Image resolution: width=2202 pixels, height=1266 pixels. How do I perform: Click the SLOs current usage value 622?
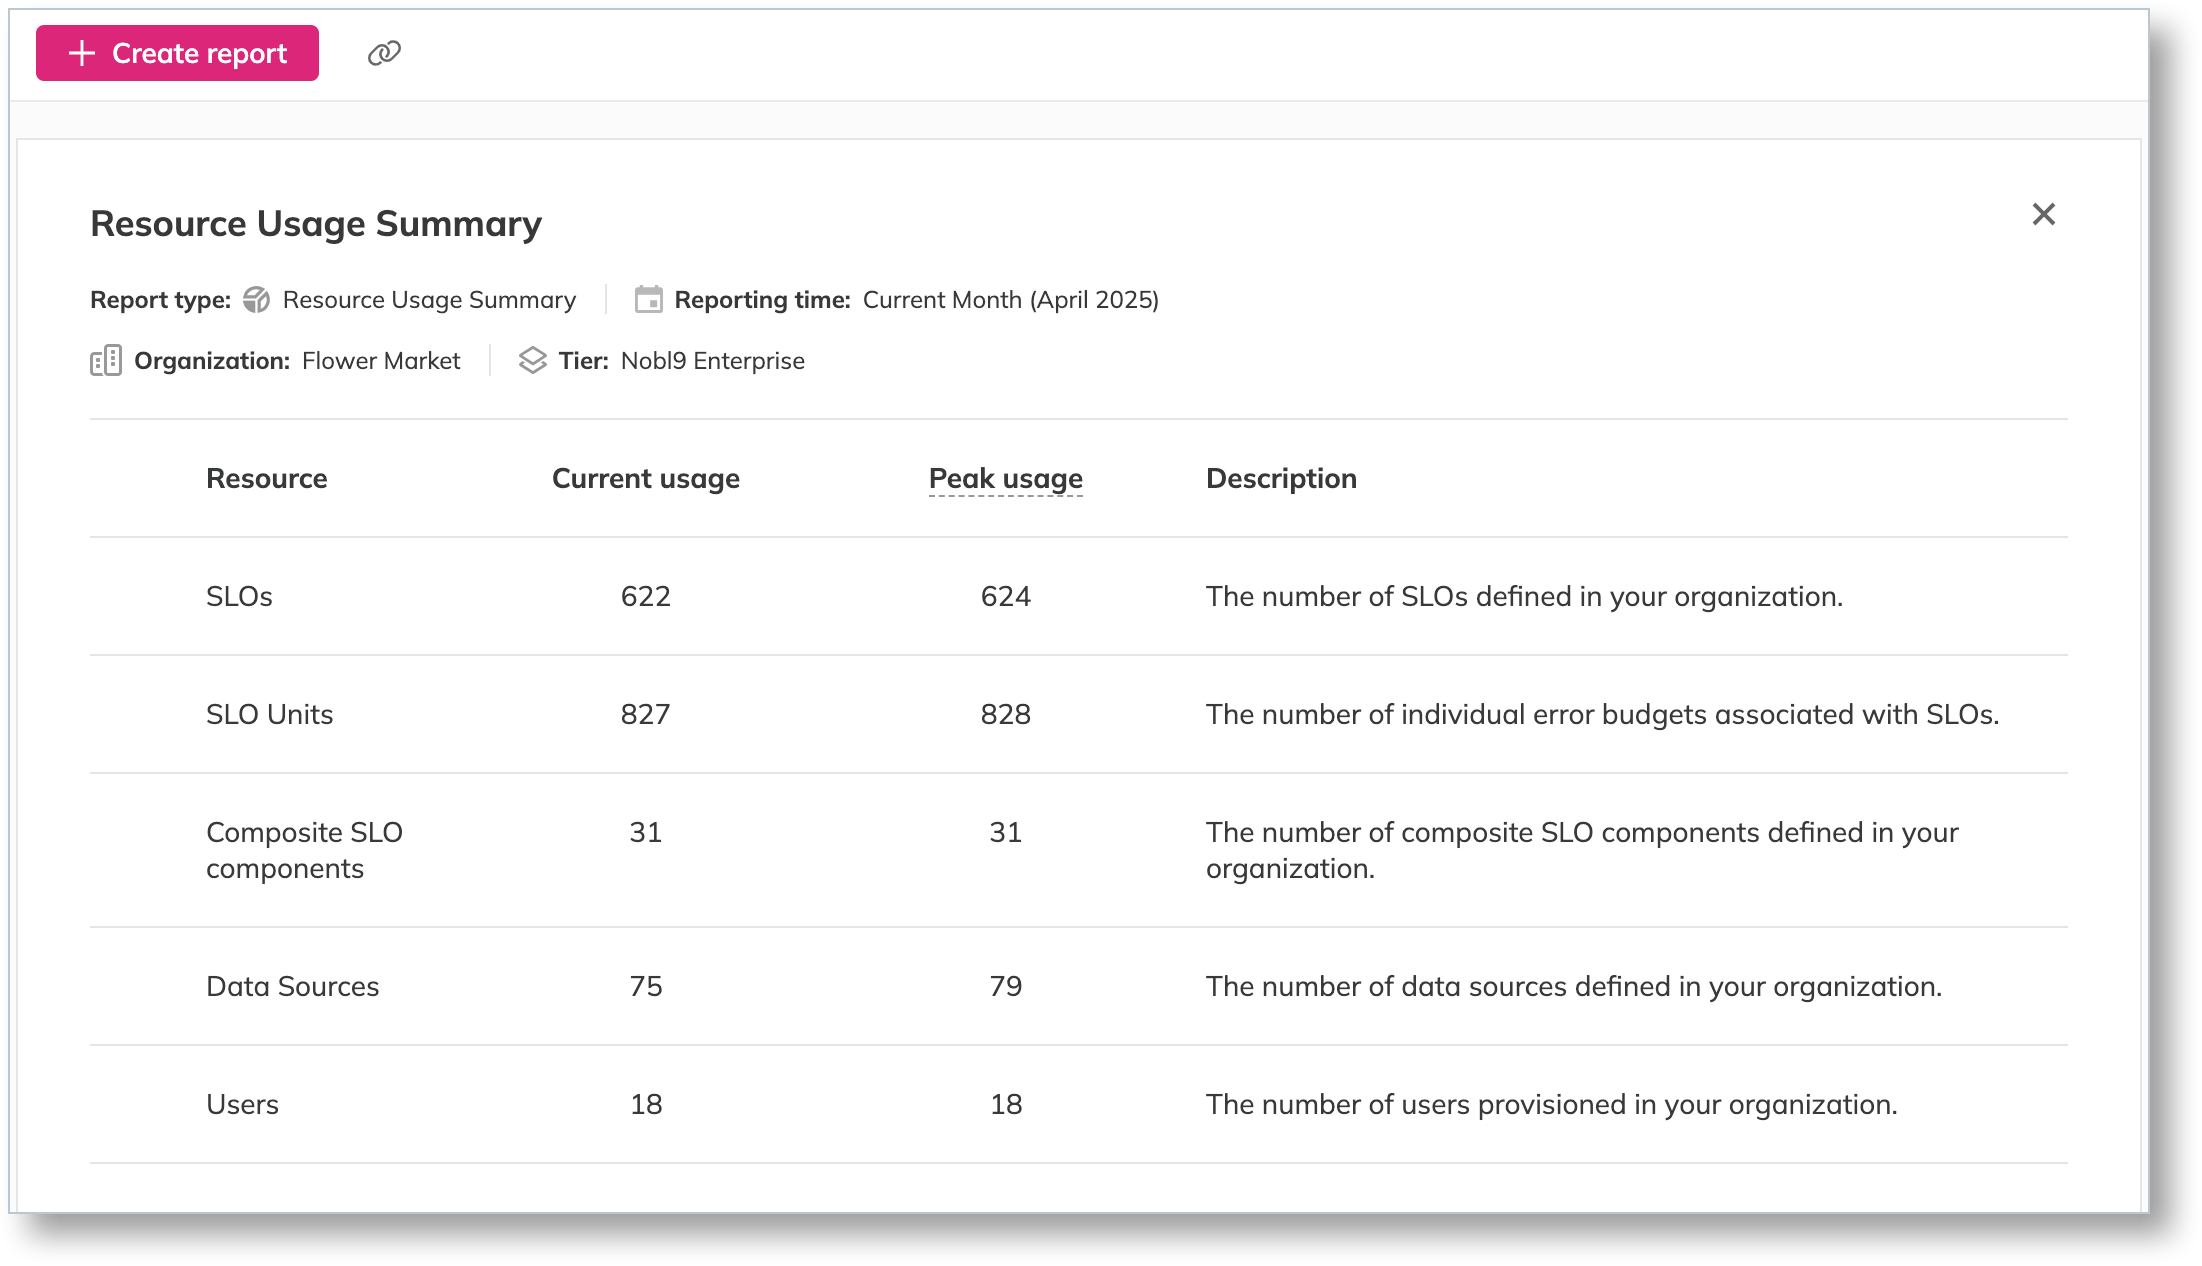click(x=646, y=597)
